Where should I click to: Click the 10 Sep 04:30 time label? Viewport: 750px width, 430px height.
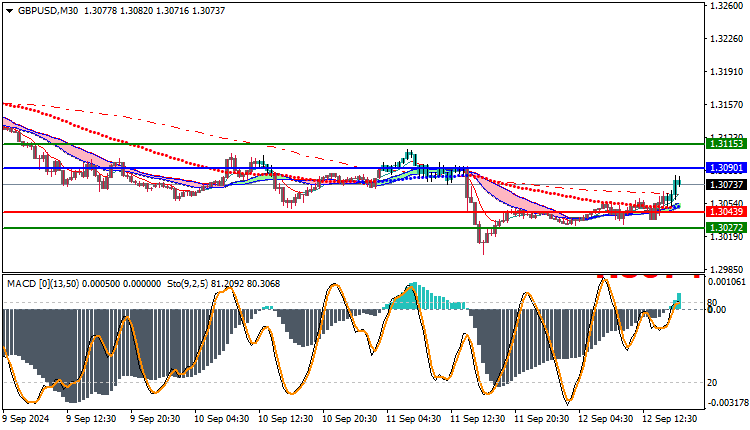[x=221, y=419]
